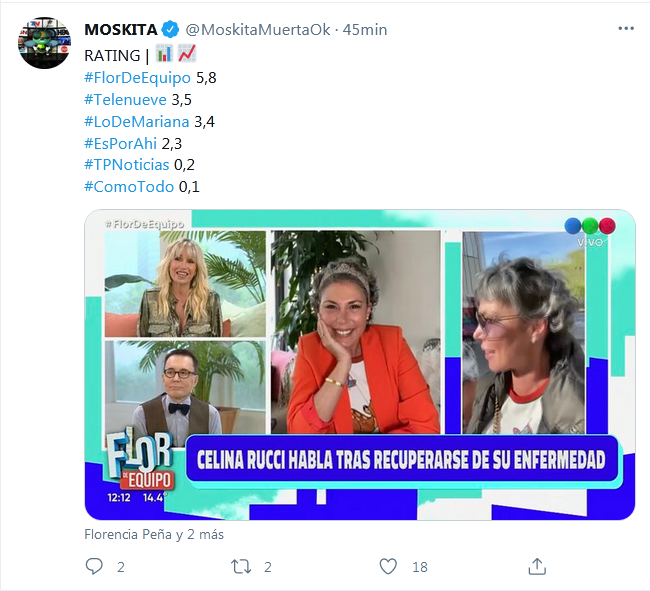Open the #FlorDeEquipo hashtag link
Screen dimensions: 650x591
pyautogui.click(x=138, y=78)
